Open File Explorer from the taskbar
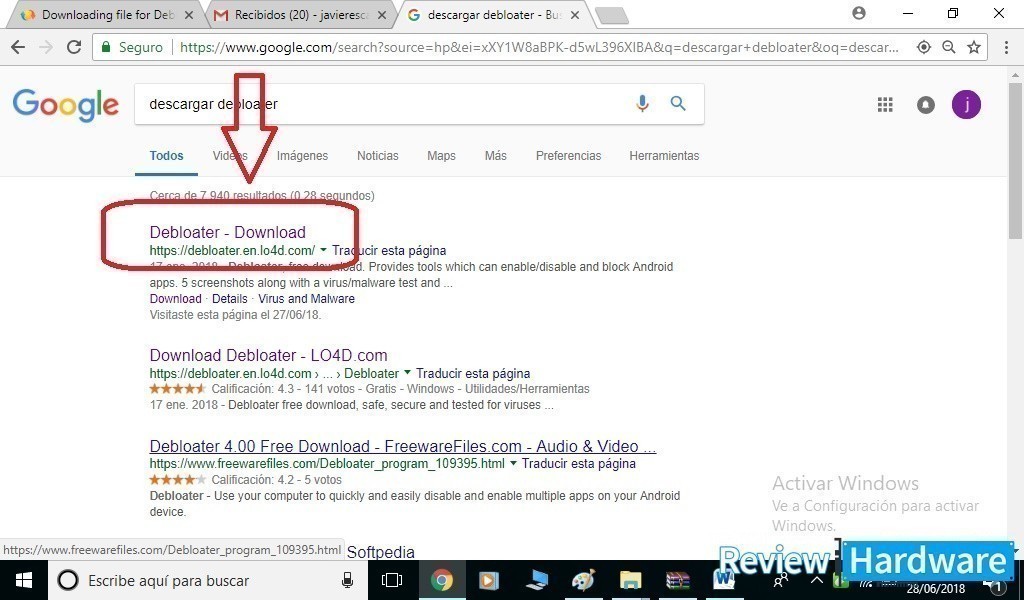 [x=630, y=580]
